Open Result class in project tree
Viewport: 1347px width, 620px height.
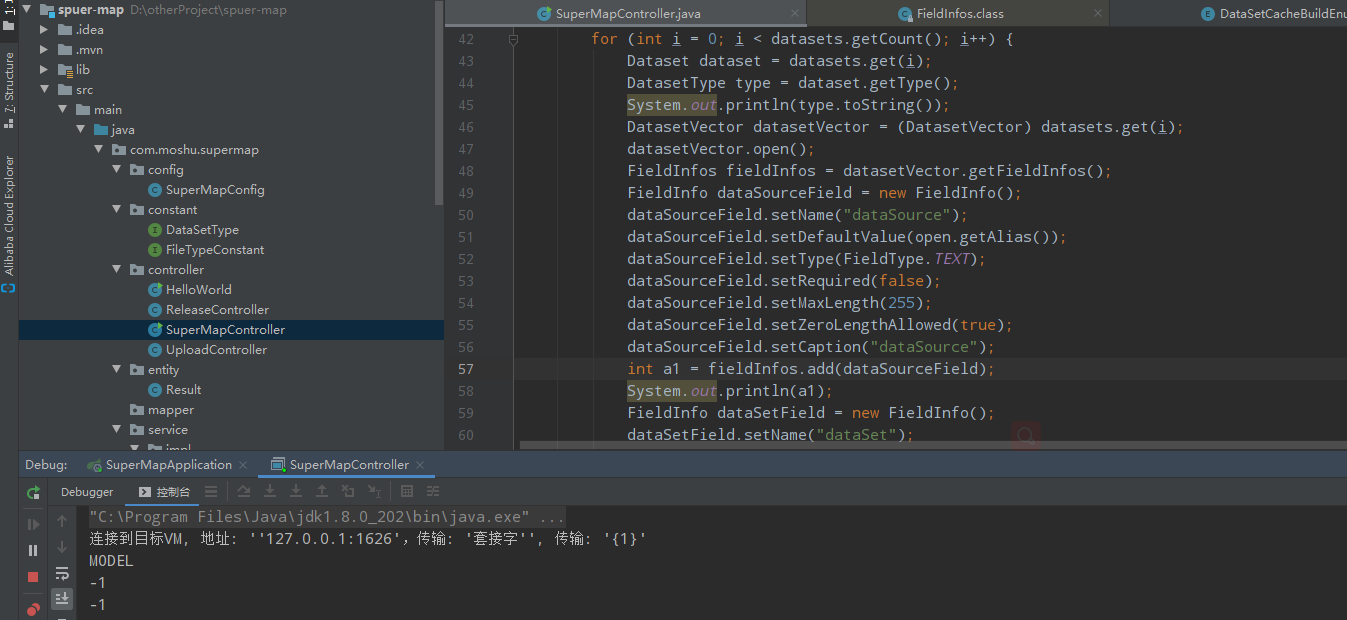click(x=183, y=390)
